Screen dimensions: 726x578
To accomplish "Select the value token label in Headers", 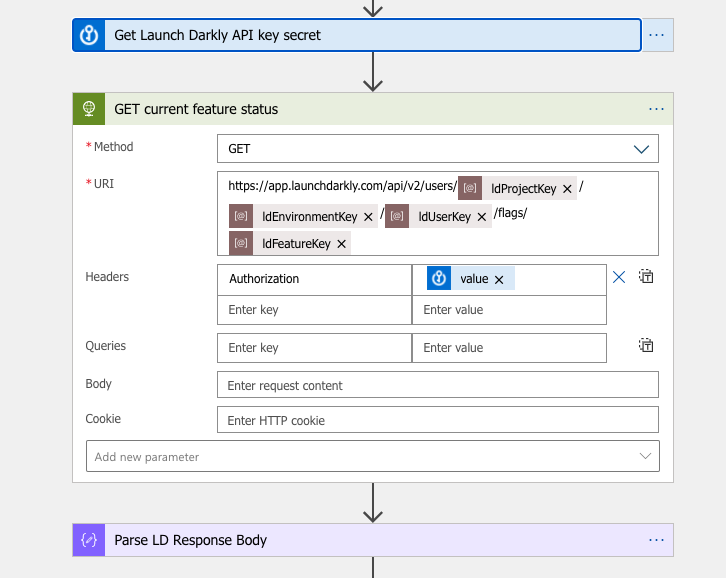I will pos(474,279).
